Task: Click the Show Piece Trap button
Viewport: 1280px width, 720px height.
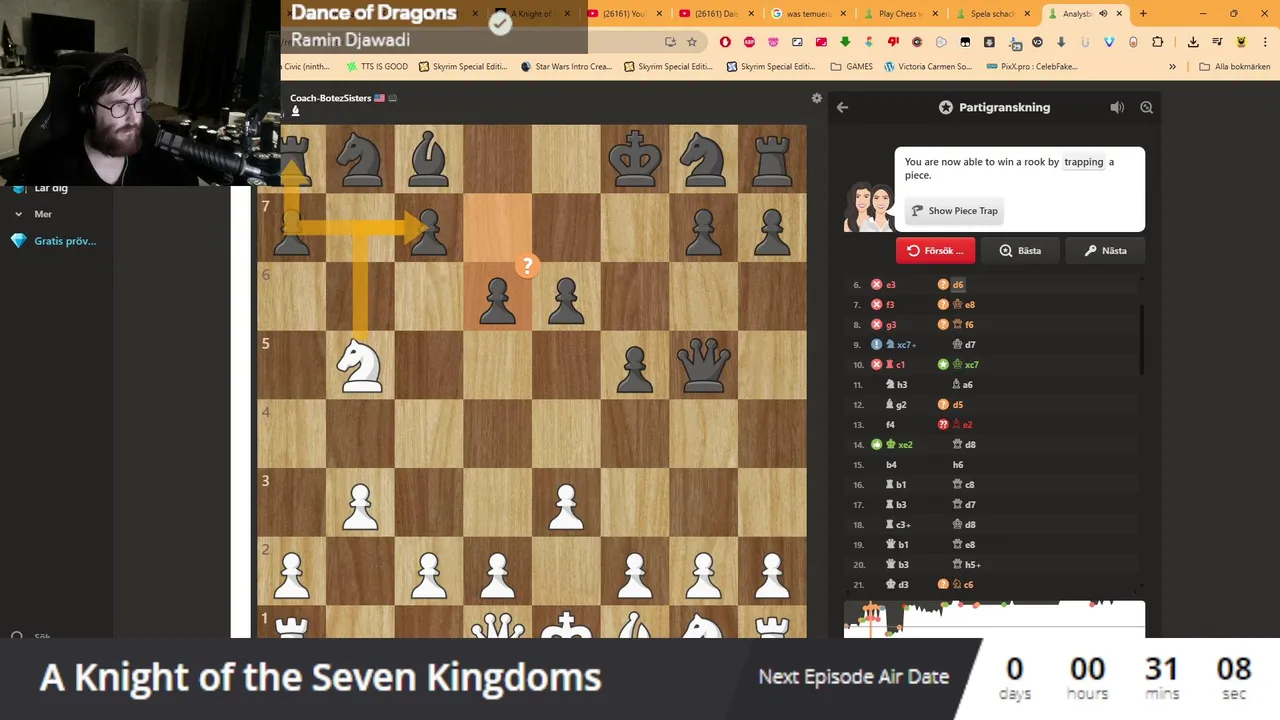Action: (x=954, y=211)
